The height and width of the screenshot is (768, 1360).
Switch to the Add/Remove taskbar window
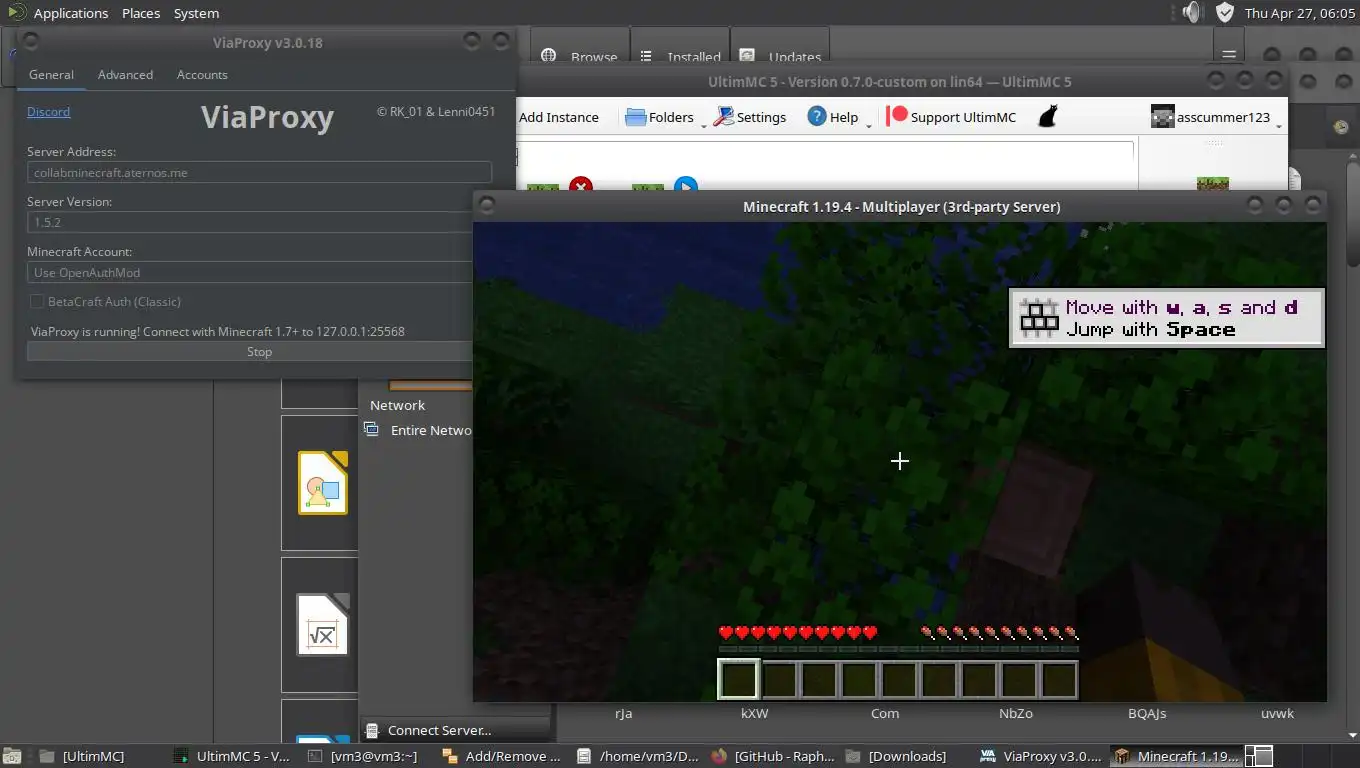click(x=503, y=756)
